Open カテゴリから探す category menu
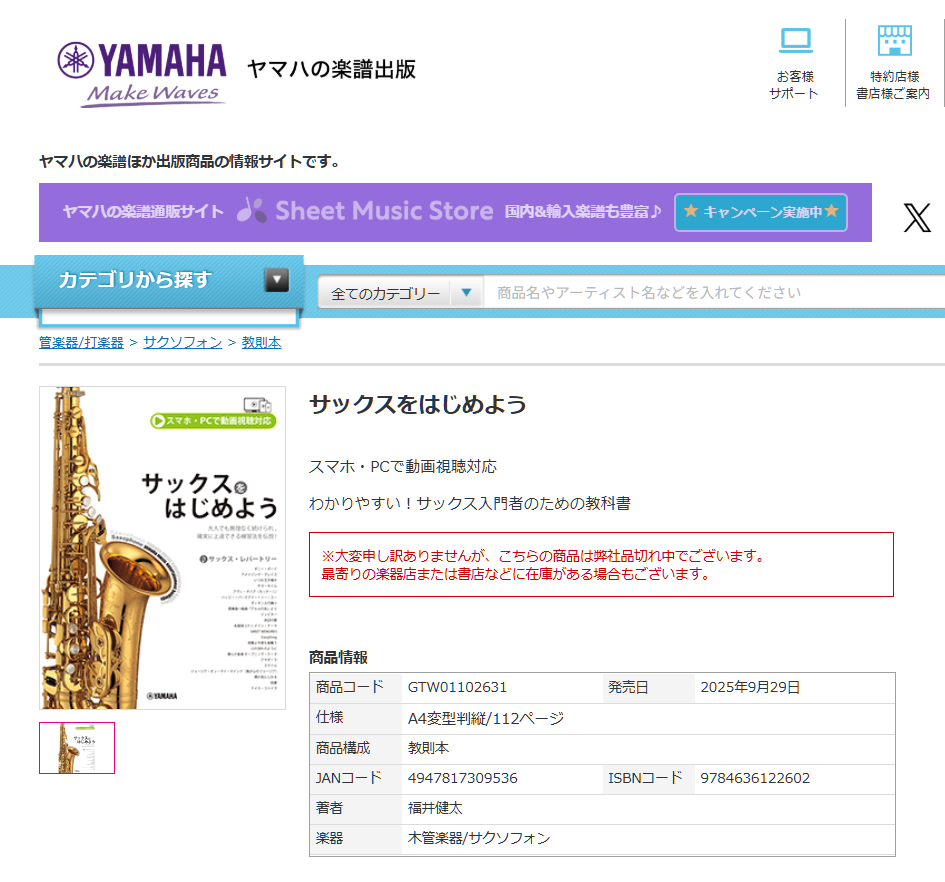This screenshot has width=945, height=882. [x=169, y=282]
